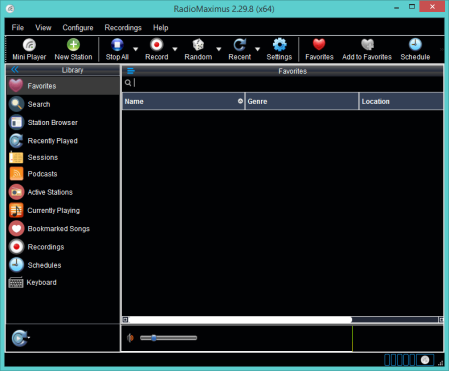Select Favorites in the Library sidebar
Image resolution: width=449 pixels, height=371 pixels.
63,86
